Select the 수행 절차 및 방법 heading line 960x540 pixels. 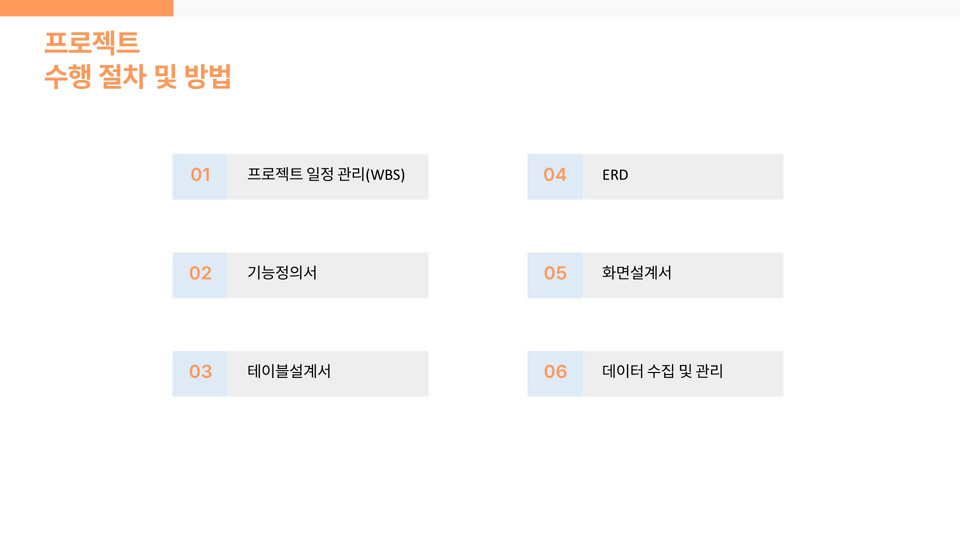click(138, 77)
